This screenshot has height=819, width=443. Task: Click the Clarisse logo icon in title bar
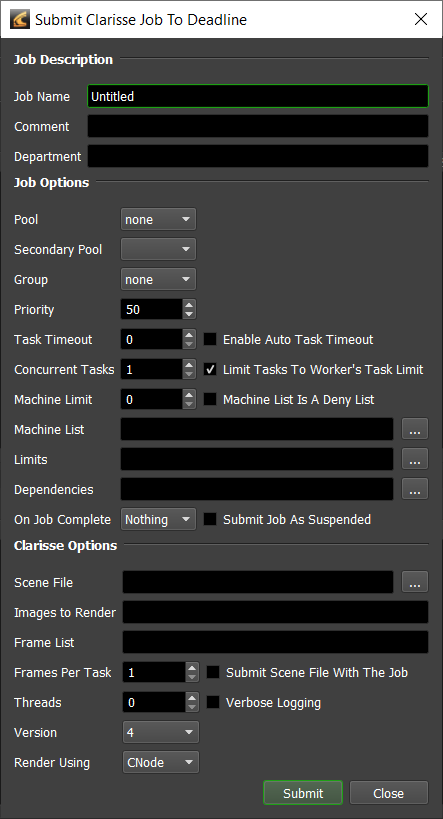coord(19,19)
